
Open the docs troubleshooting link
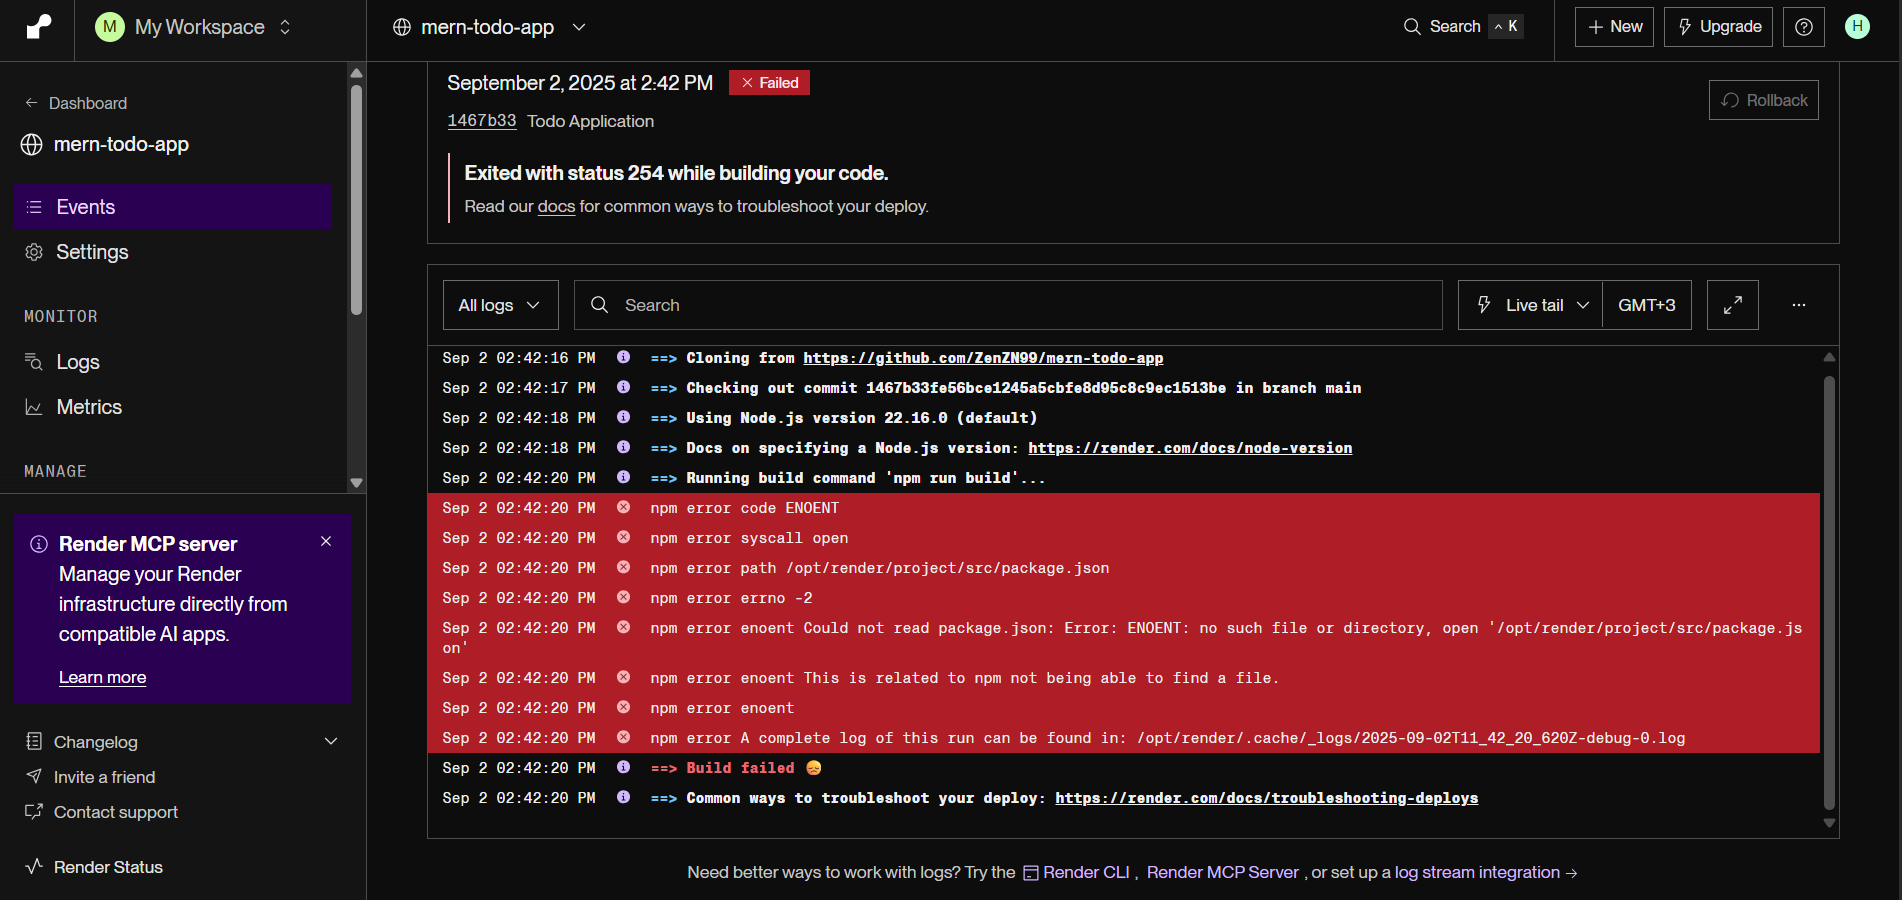(556, 206)
